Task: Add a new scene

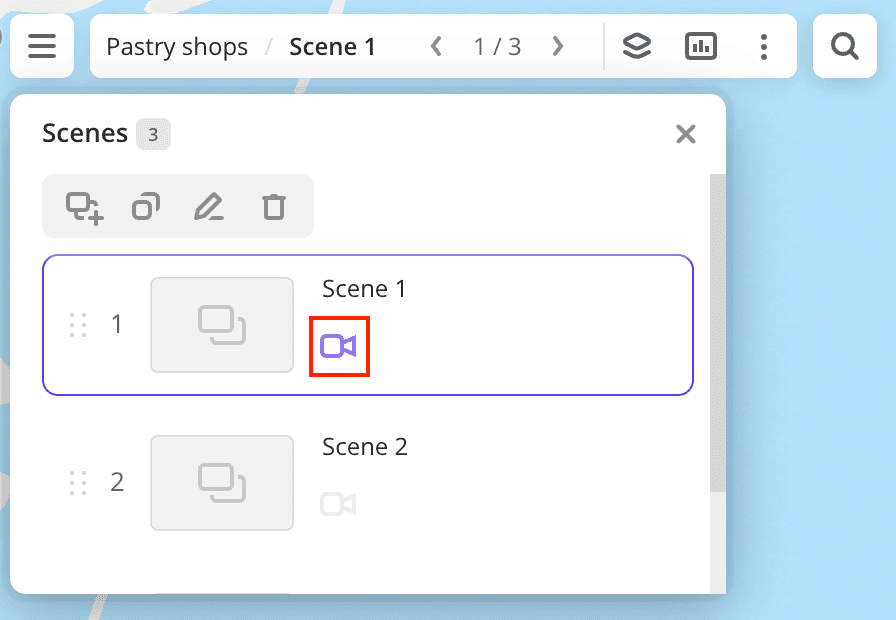Action: [84, 207]
